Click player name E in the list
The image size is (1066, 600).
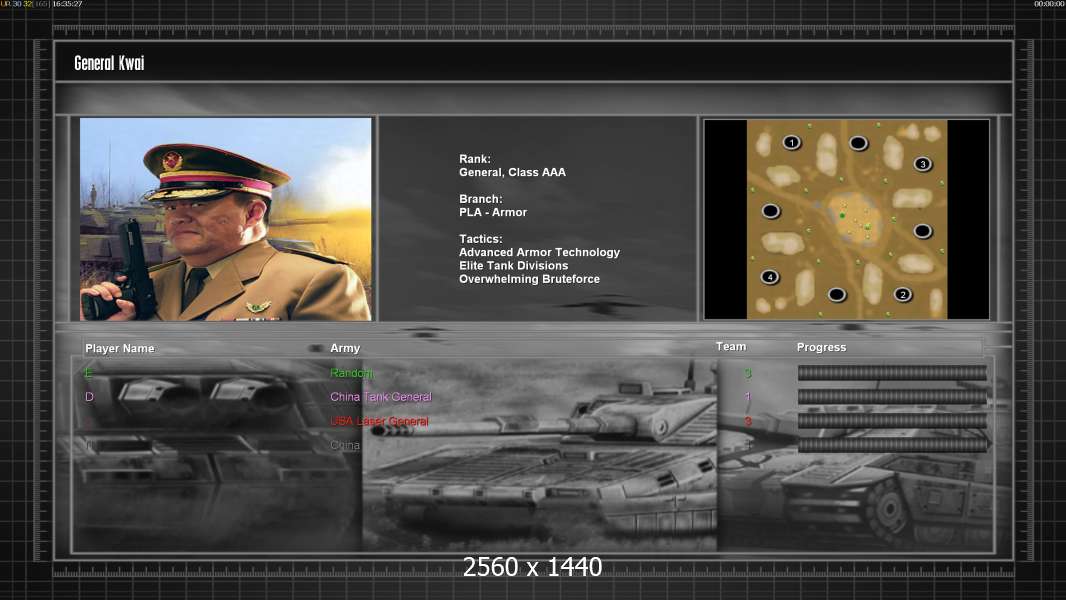click(88, 372)
